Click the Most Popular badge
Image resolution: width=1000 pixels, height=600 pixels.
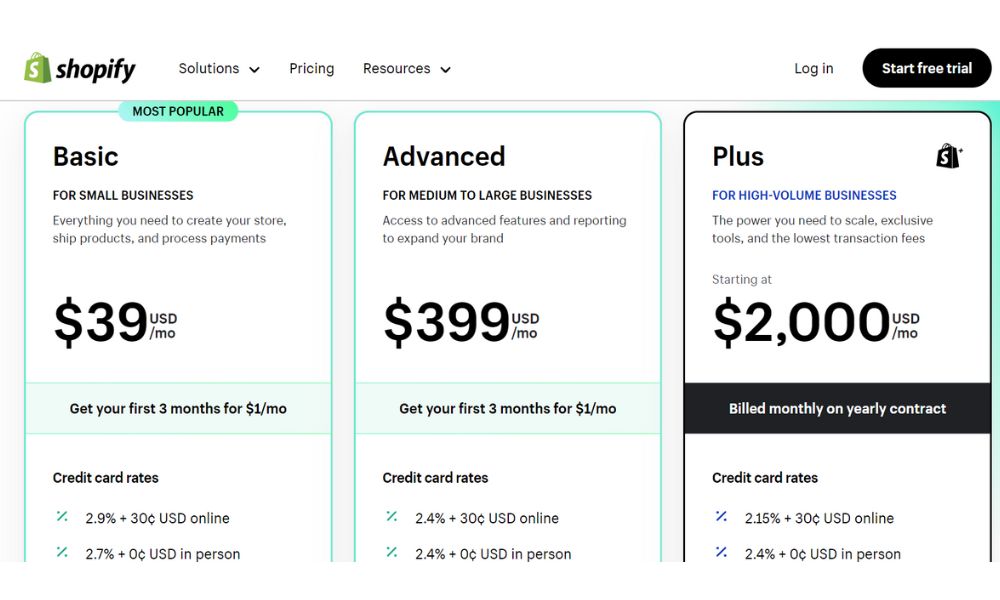(x=178, y=111)
